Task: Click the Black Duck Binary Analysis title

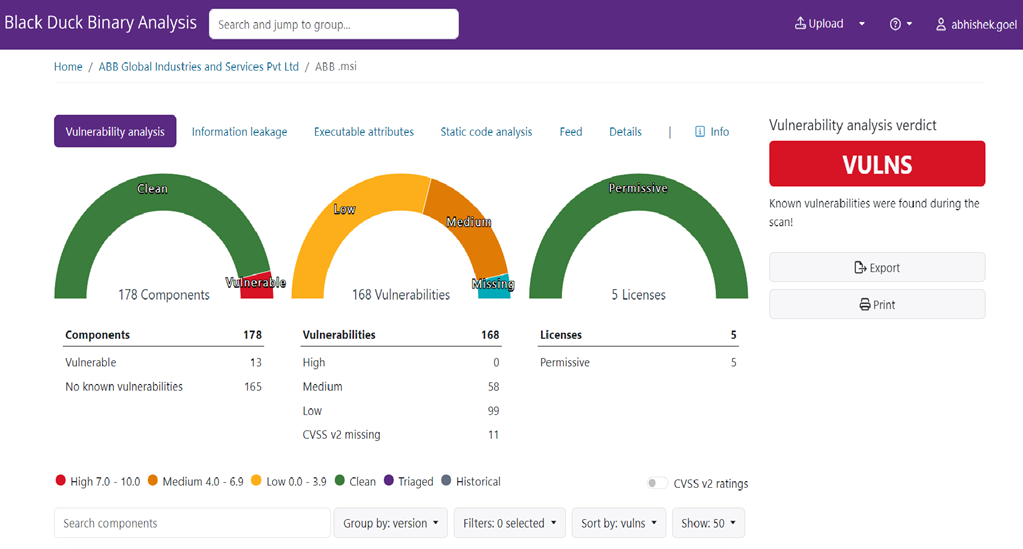Action: click(100, 23)
